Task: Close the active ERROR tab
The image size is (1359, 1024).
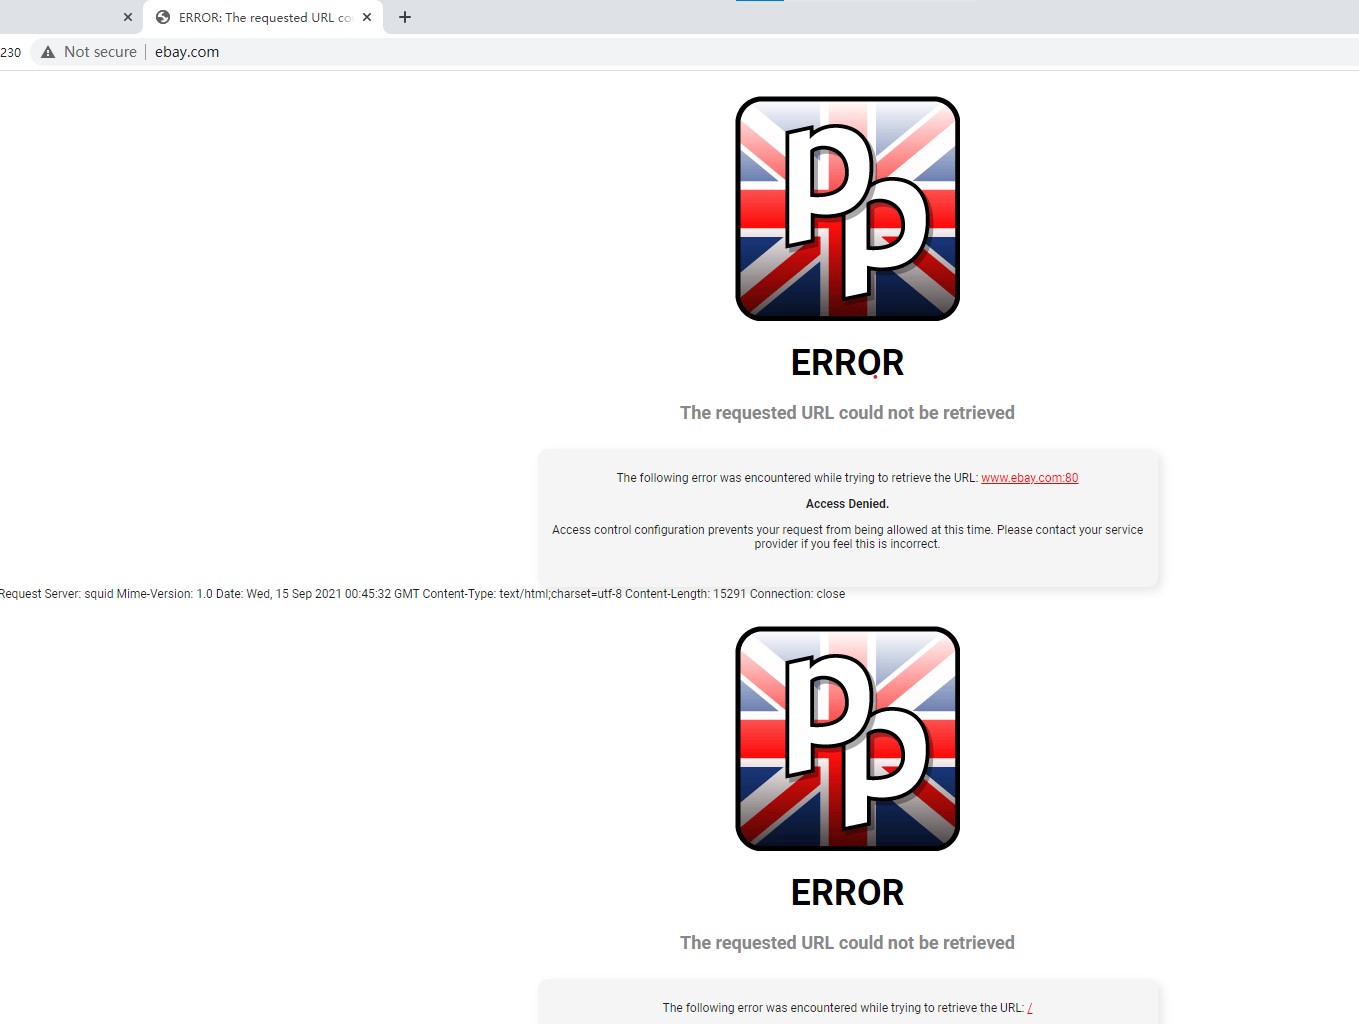Action: pos(367,17)
